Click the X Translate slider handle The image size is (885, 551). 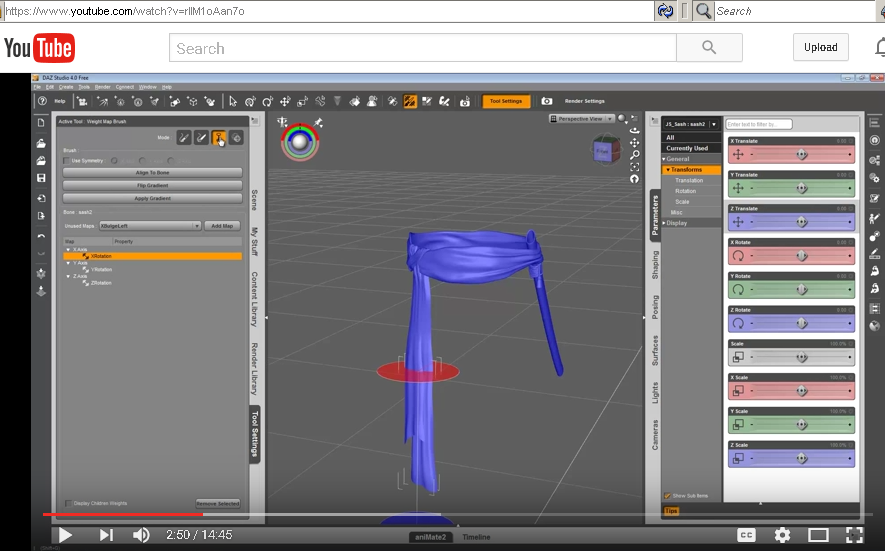pyautogui.click(x=801, y=155)
